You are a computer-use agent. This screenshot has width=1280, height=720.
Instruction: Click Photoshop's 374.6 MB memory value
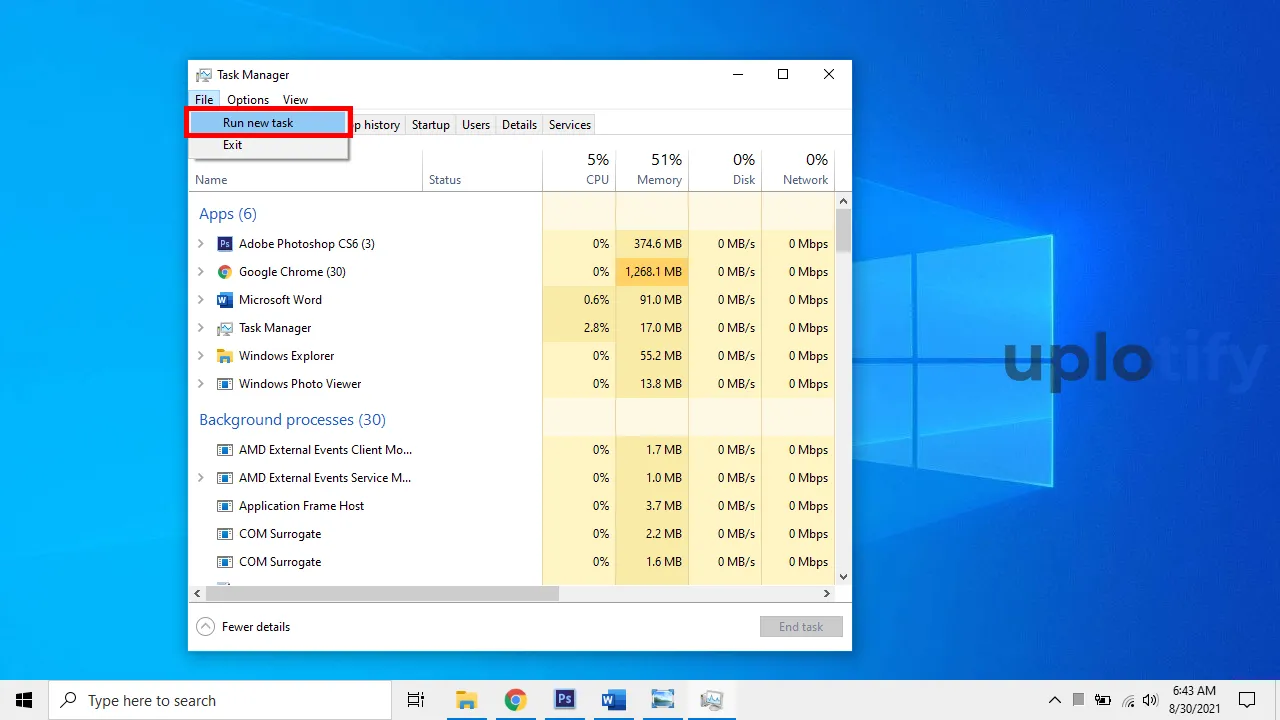(x=658, y=244)
